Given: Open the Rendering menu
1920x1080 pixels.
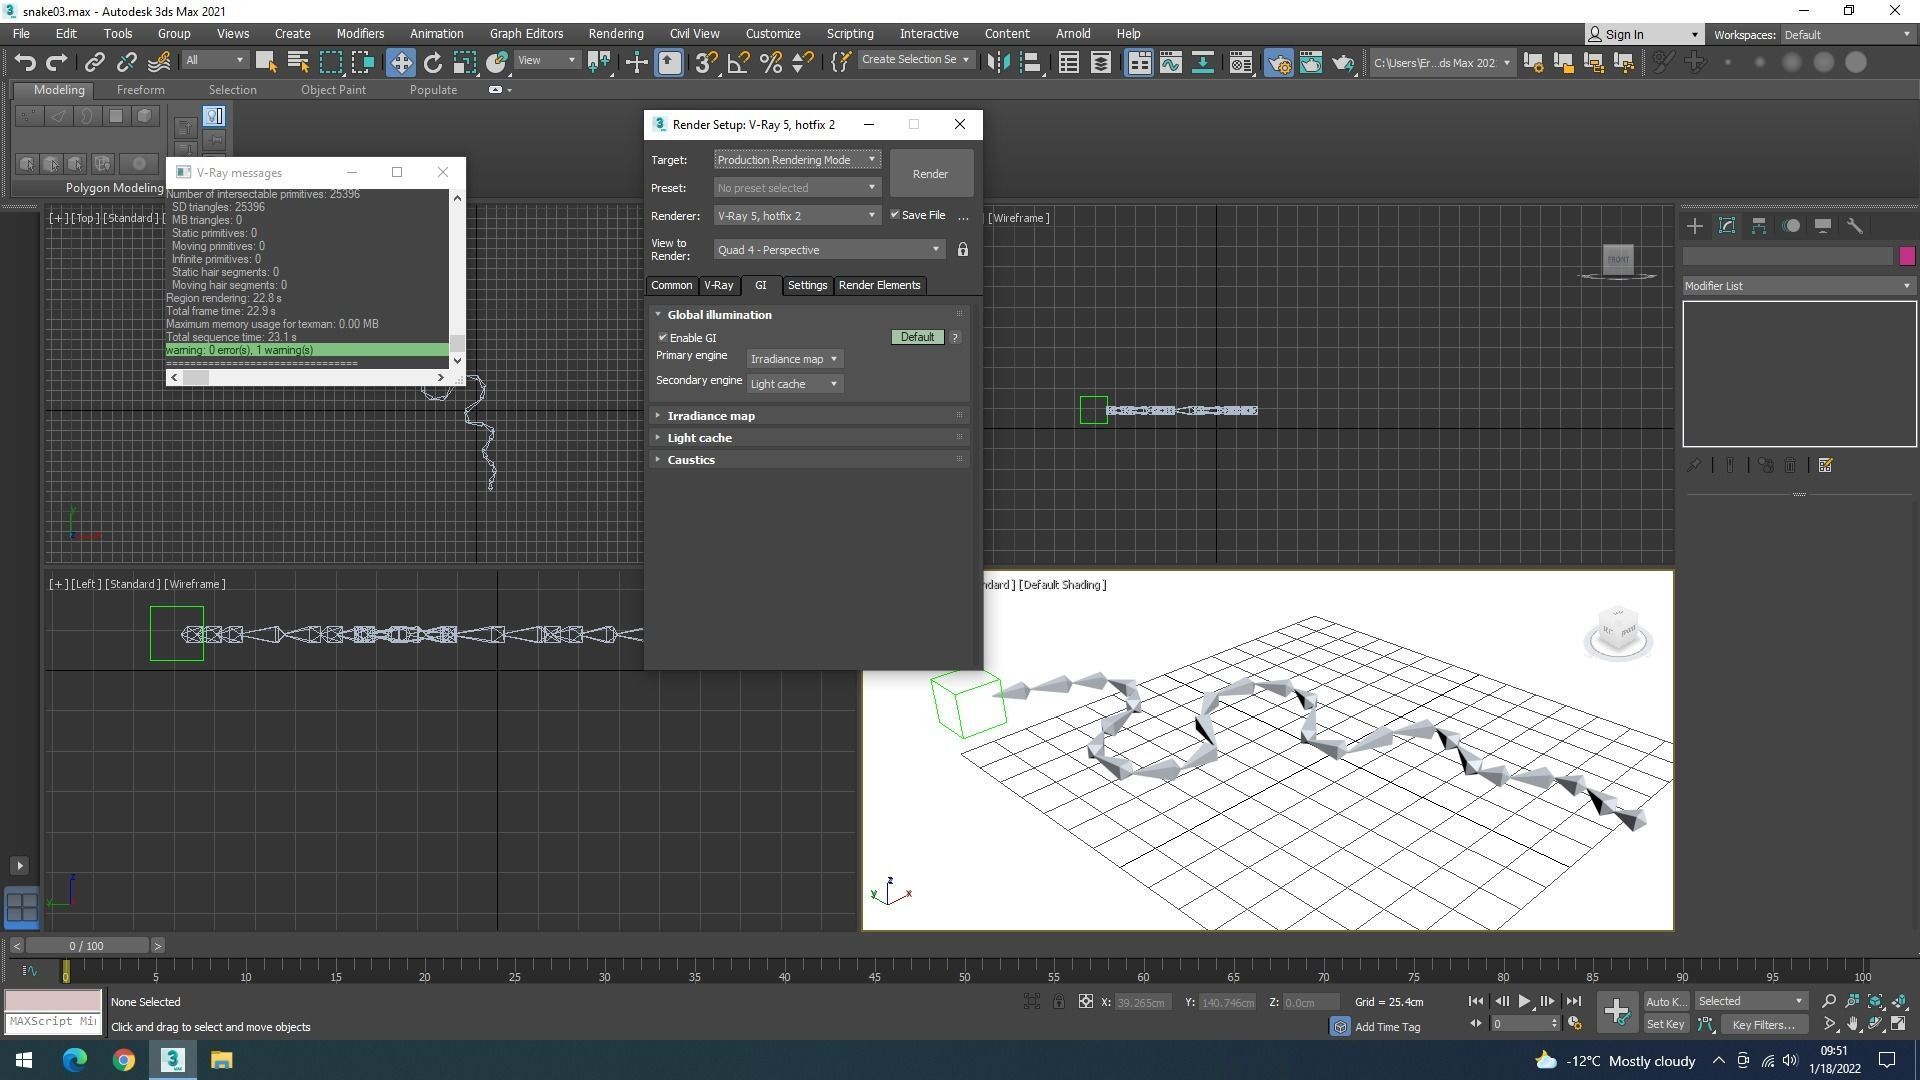Looking at the screenshot, I should 616,33.
